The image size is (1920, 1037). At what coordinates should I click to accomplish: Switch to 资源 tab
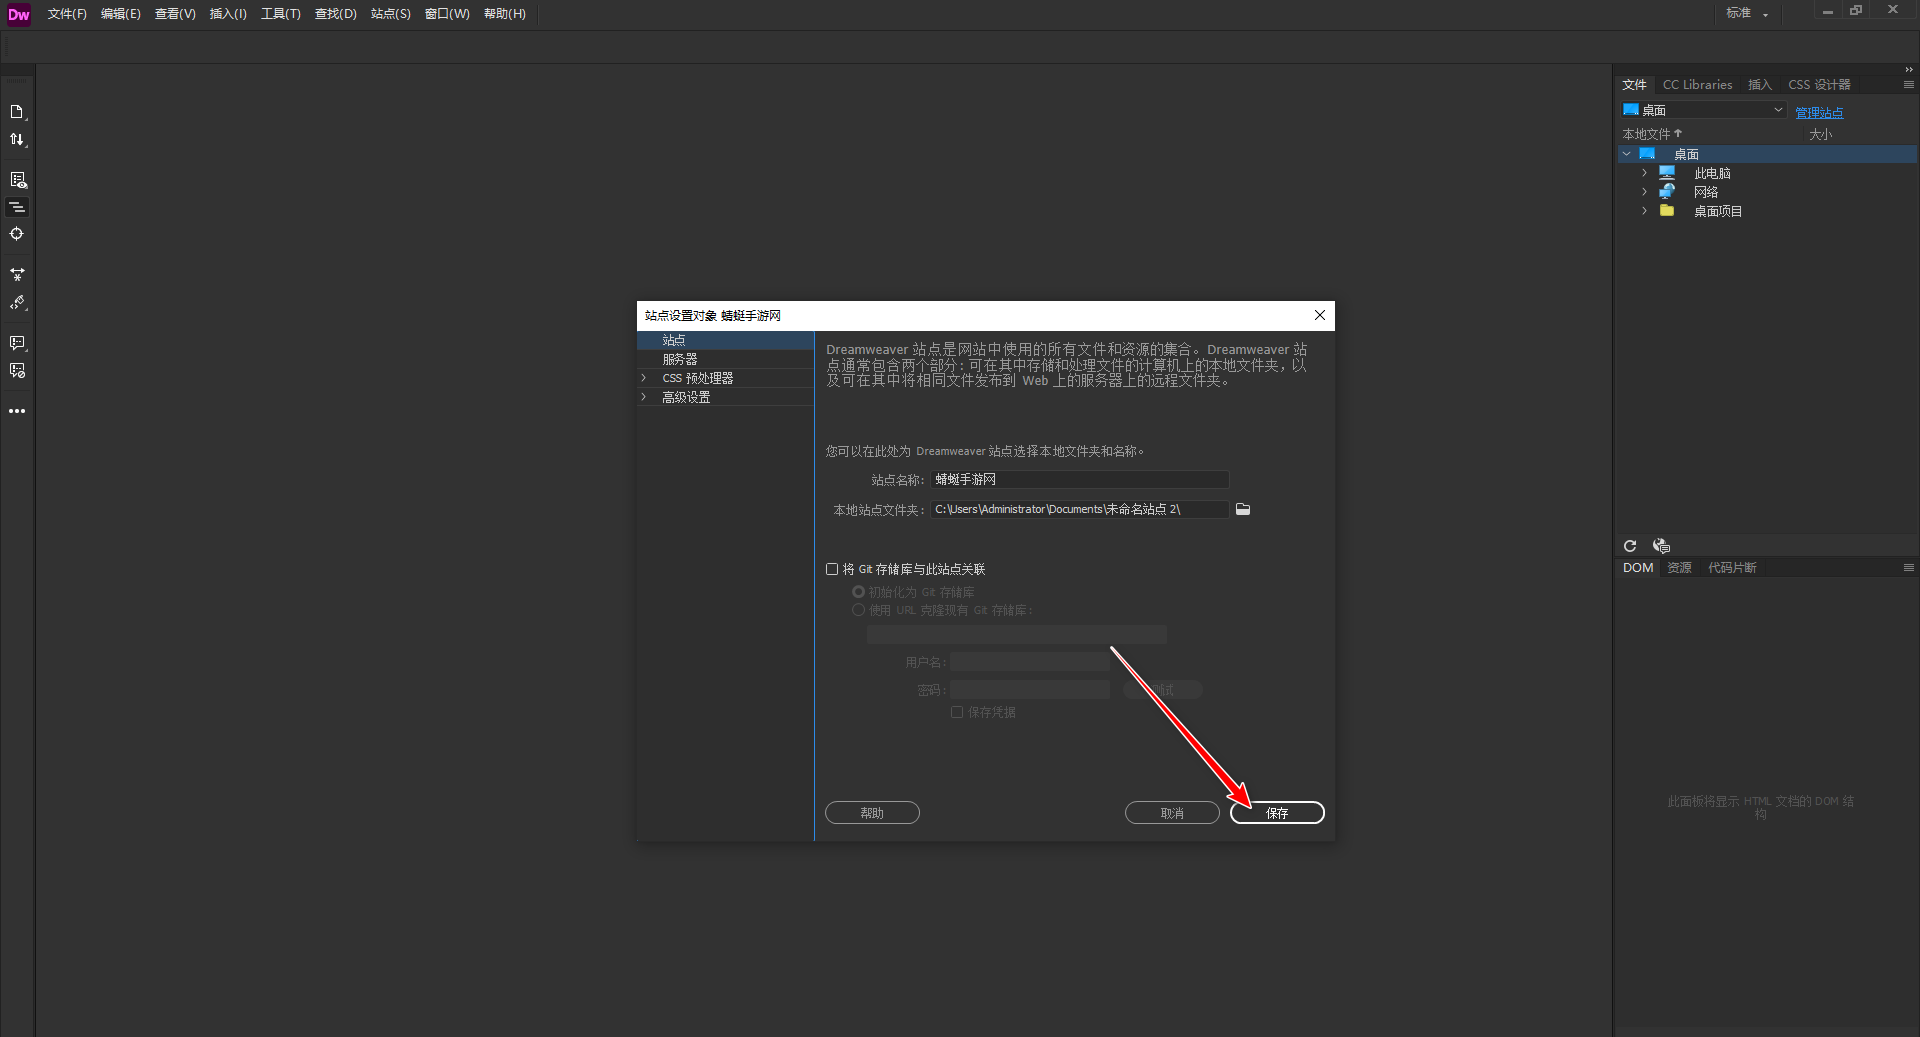pyautogui.click(x=1679, y=568)
